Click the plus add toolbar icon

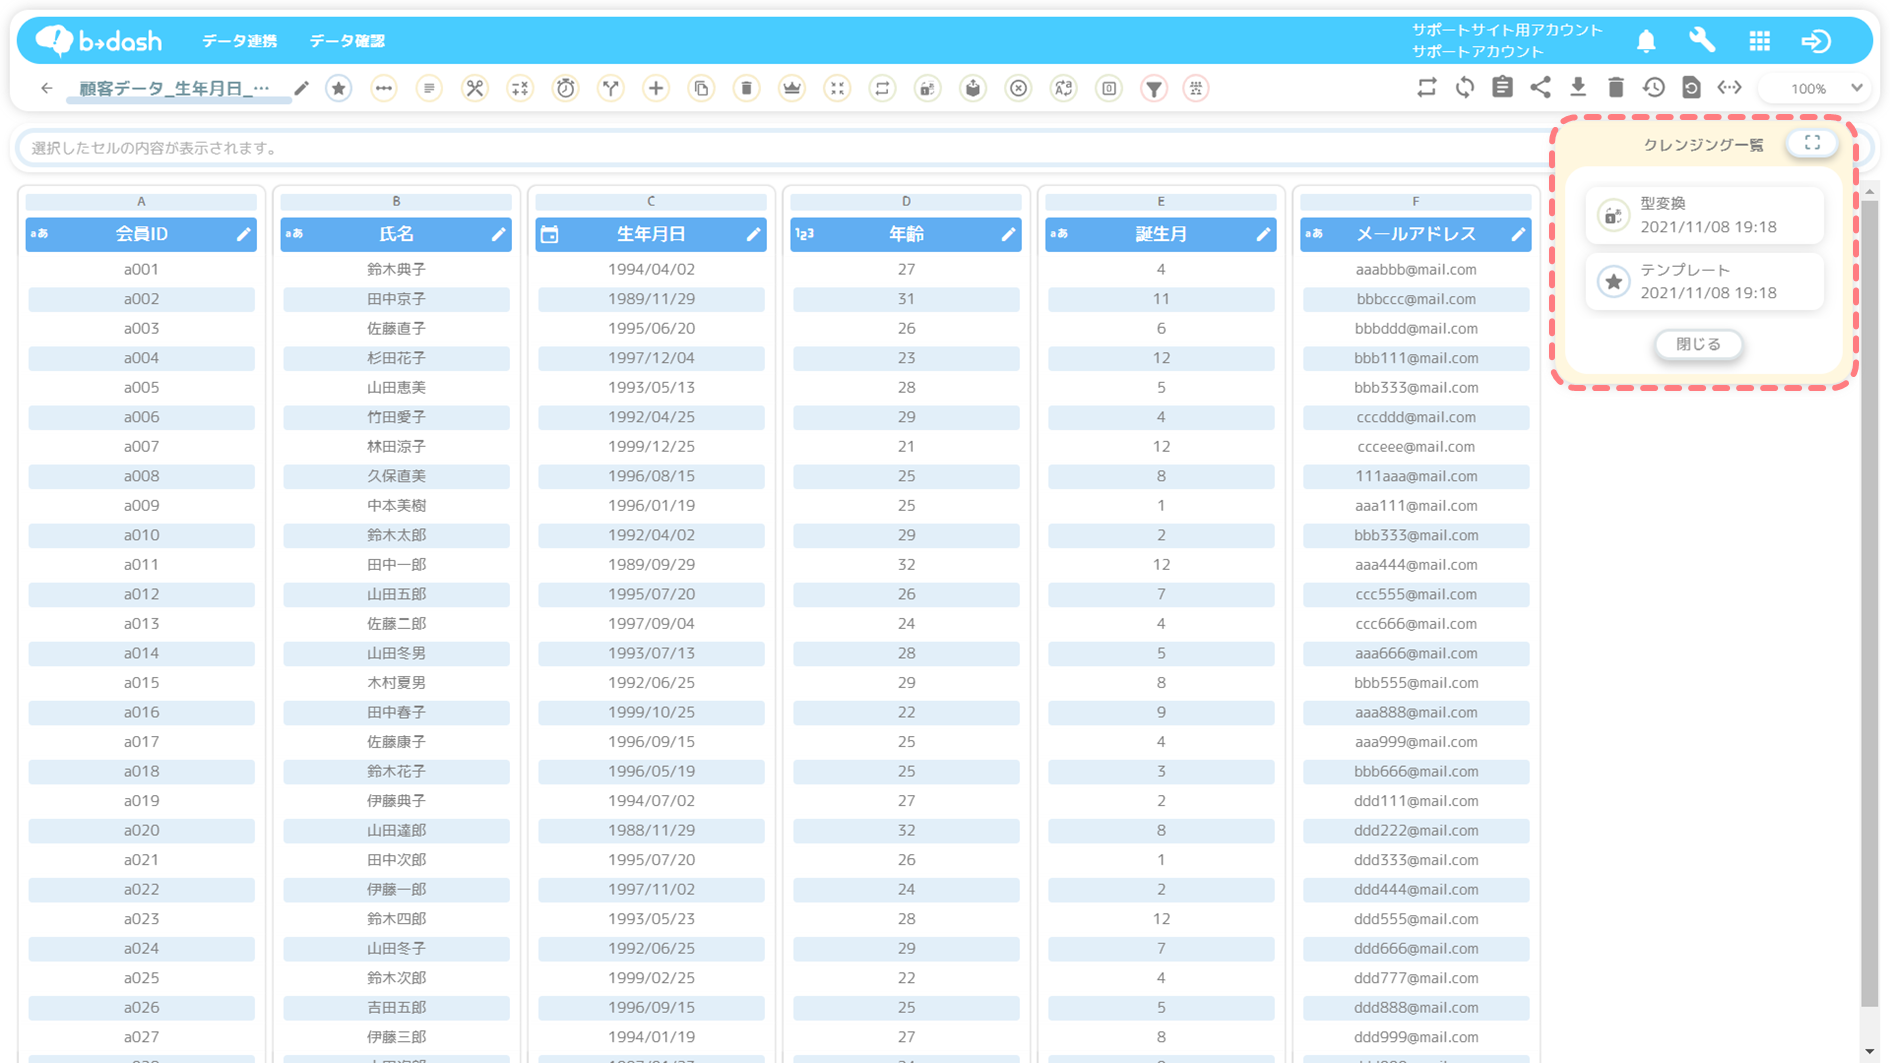pos(656,88)
